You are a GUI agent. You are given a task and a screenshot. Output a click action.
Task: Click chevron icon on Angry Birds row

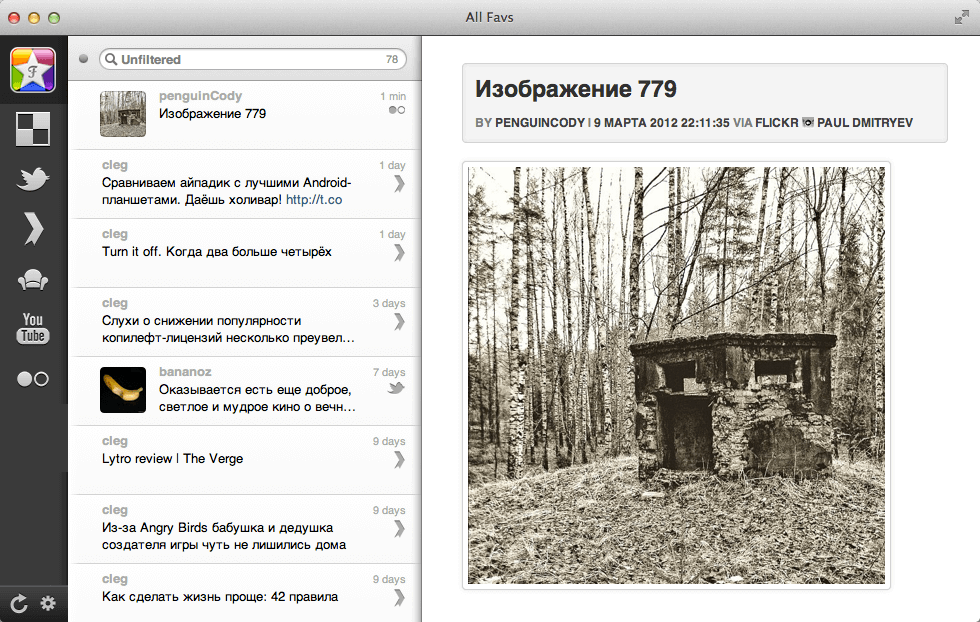[x=399, y=529]
